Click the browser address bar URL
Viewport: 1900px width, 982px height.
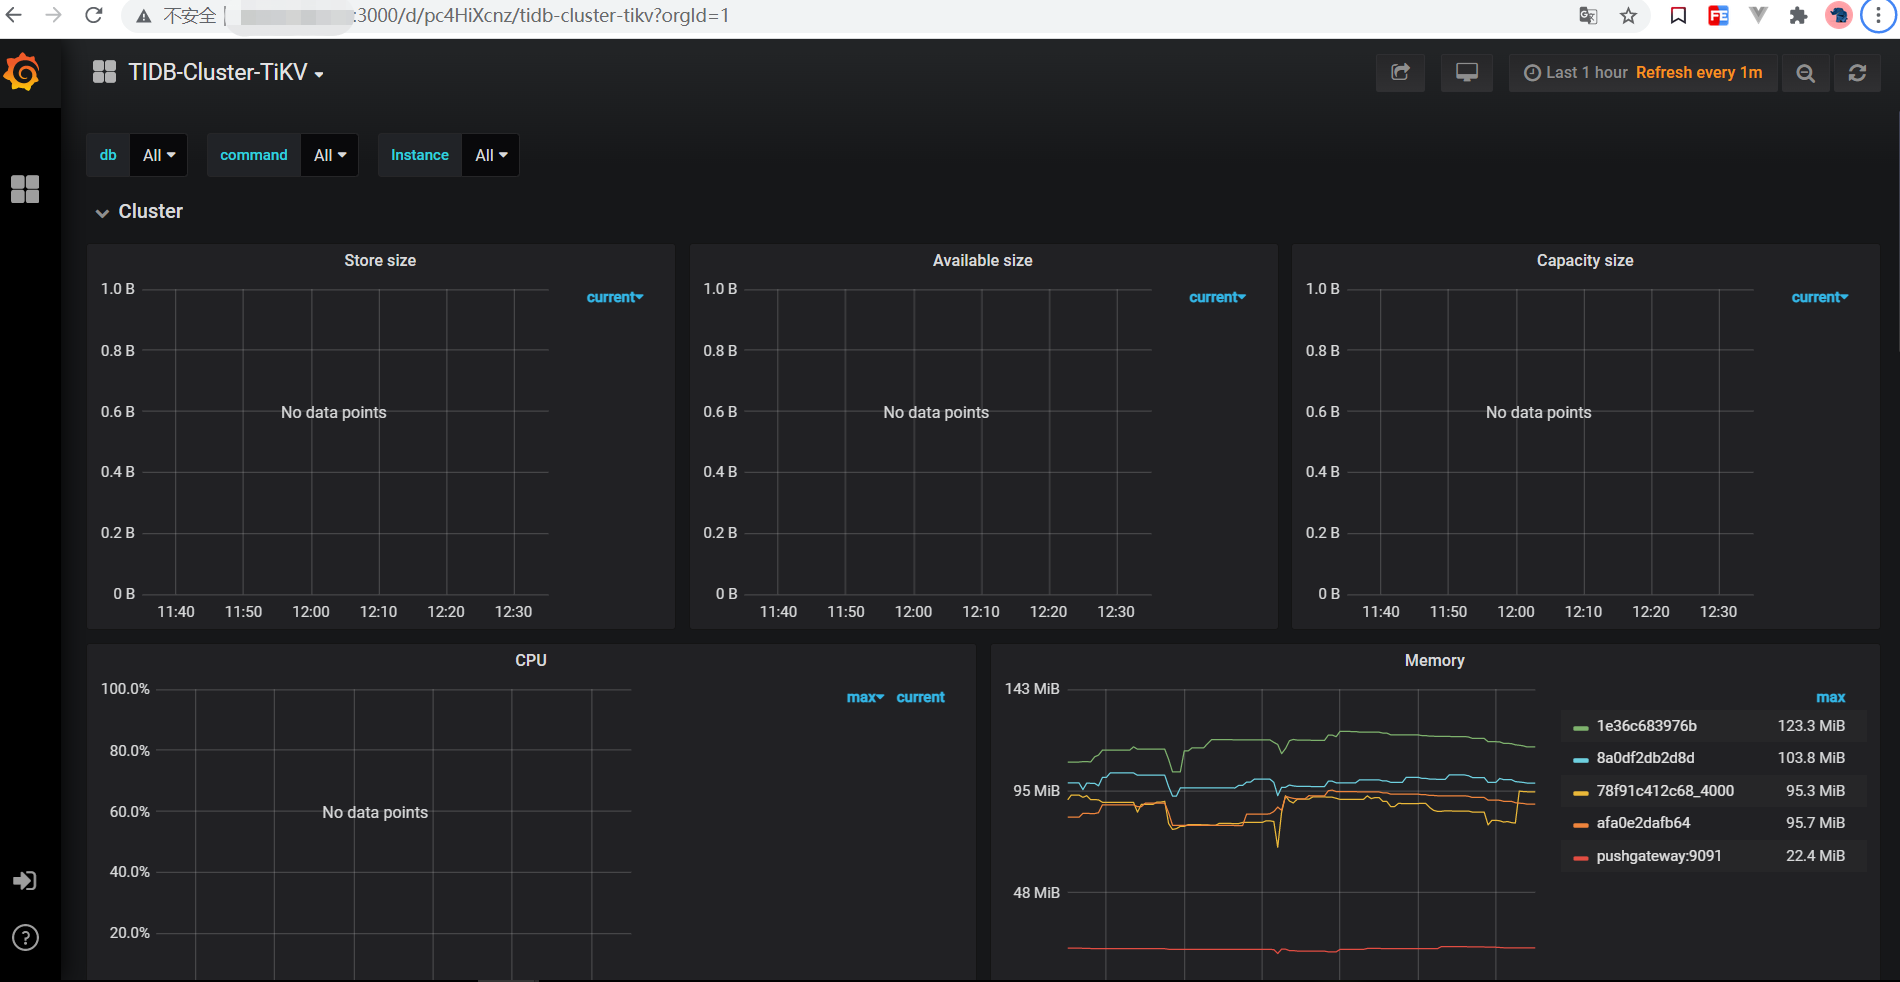click(x=540, y=16)
